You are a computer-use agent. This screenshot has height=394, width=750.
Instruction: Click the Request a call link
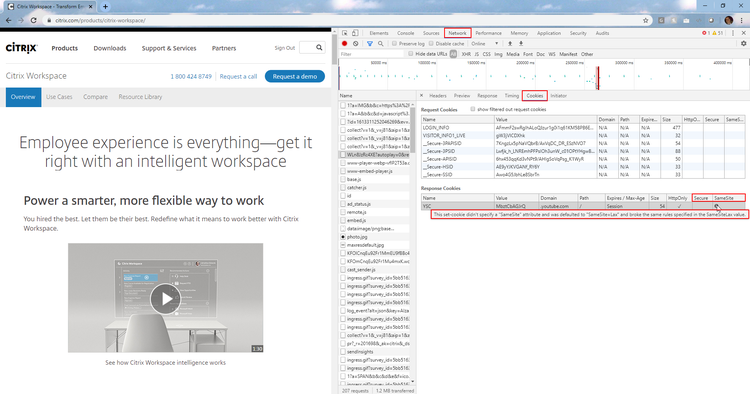(x=238, y=77)
